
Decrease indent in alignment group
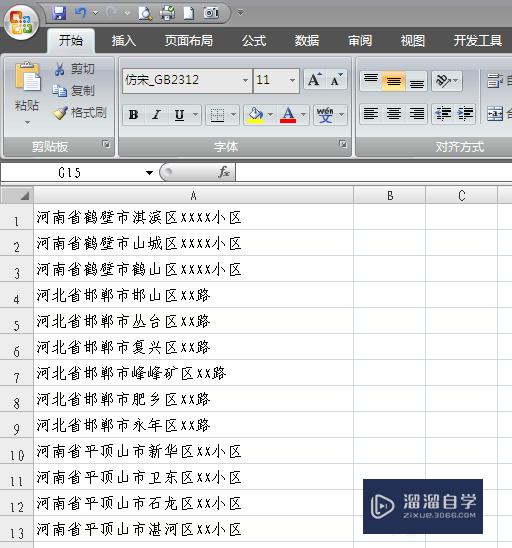[x=443, y=114]
